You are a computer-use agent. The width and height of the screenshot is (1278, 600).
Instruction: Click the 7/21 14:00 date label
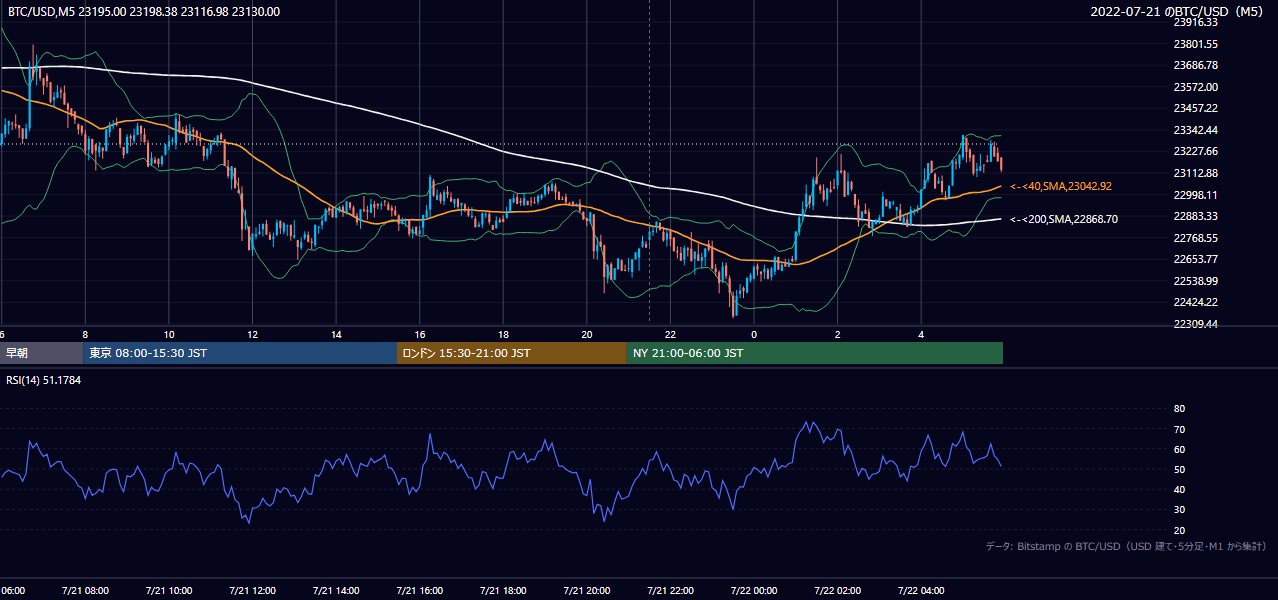tap(335, 591)
